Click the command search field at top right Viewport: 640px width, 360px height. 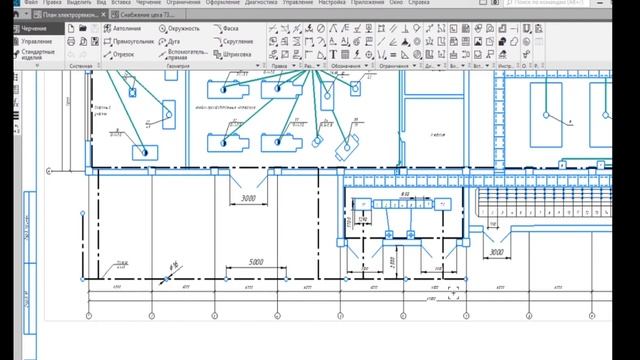(x=546, y=2)
